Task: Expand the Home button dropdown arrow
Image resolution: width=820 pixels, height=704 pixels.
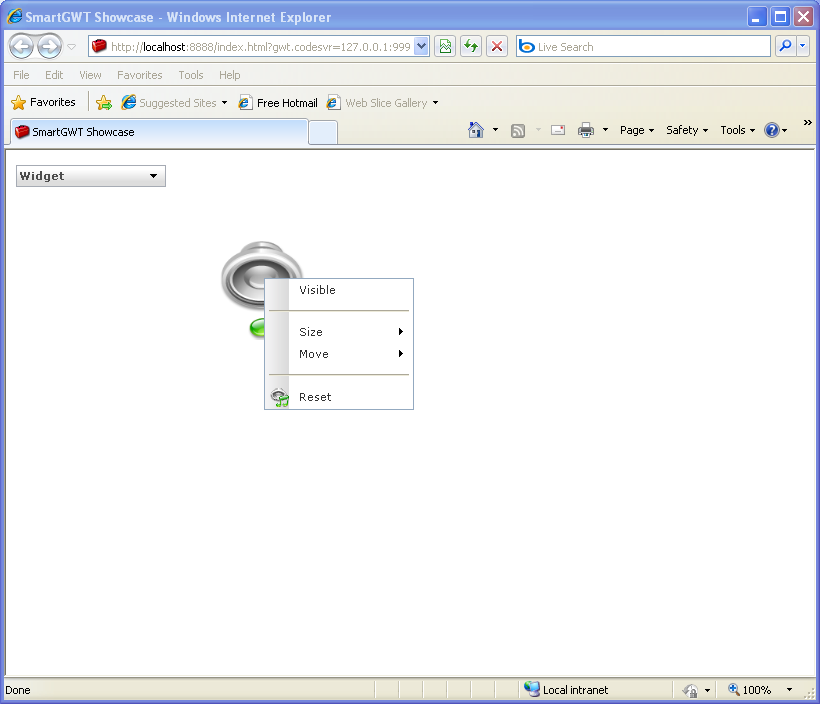Action: (x=495, y=130)
